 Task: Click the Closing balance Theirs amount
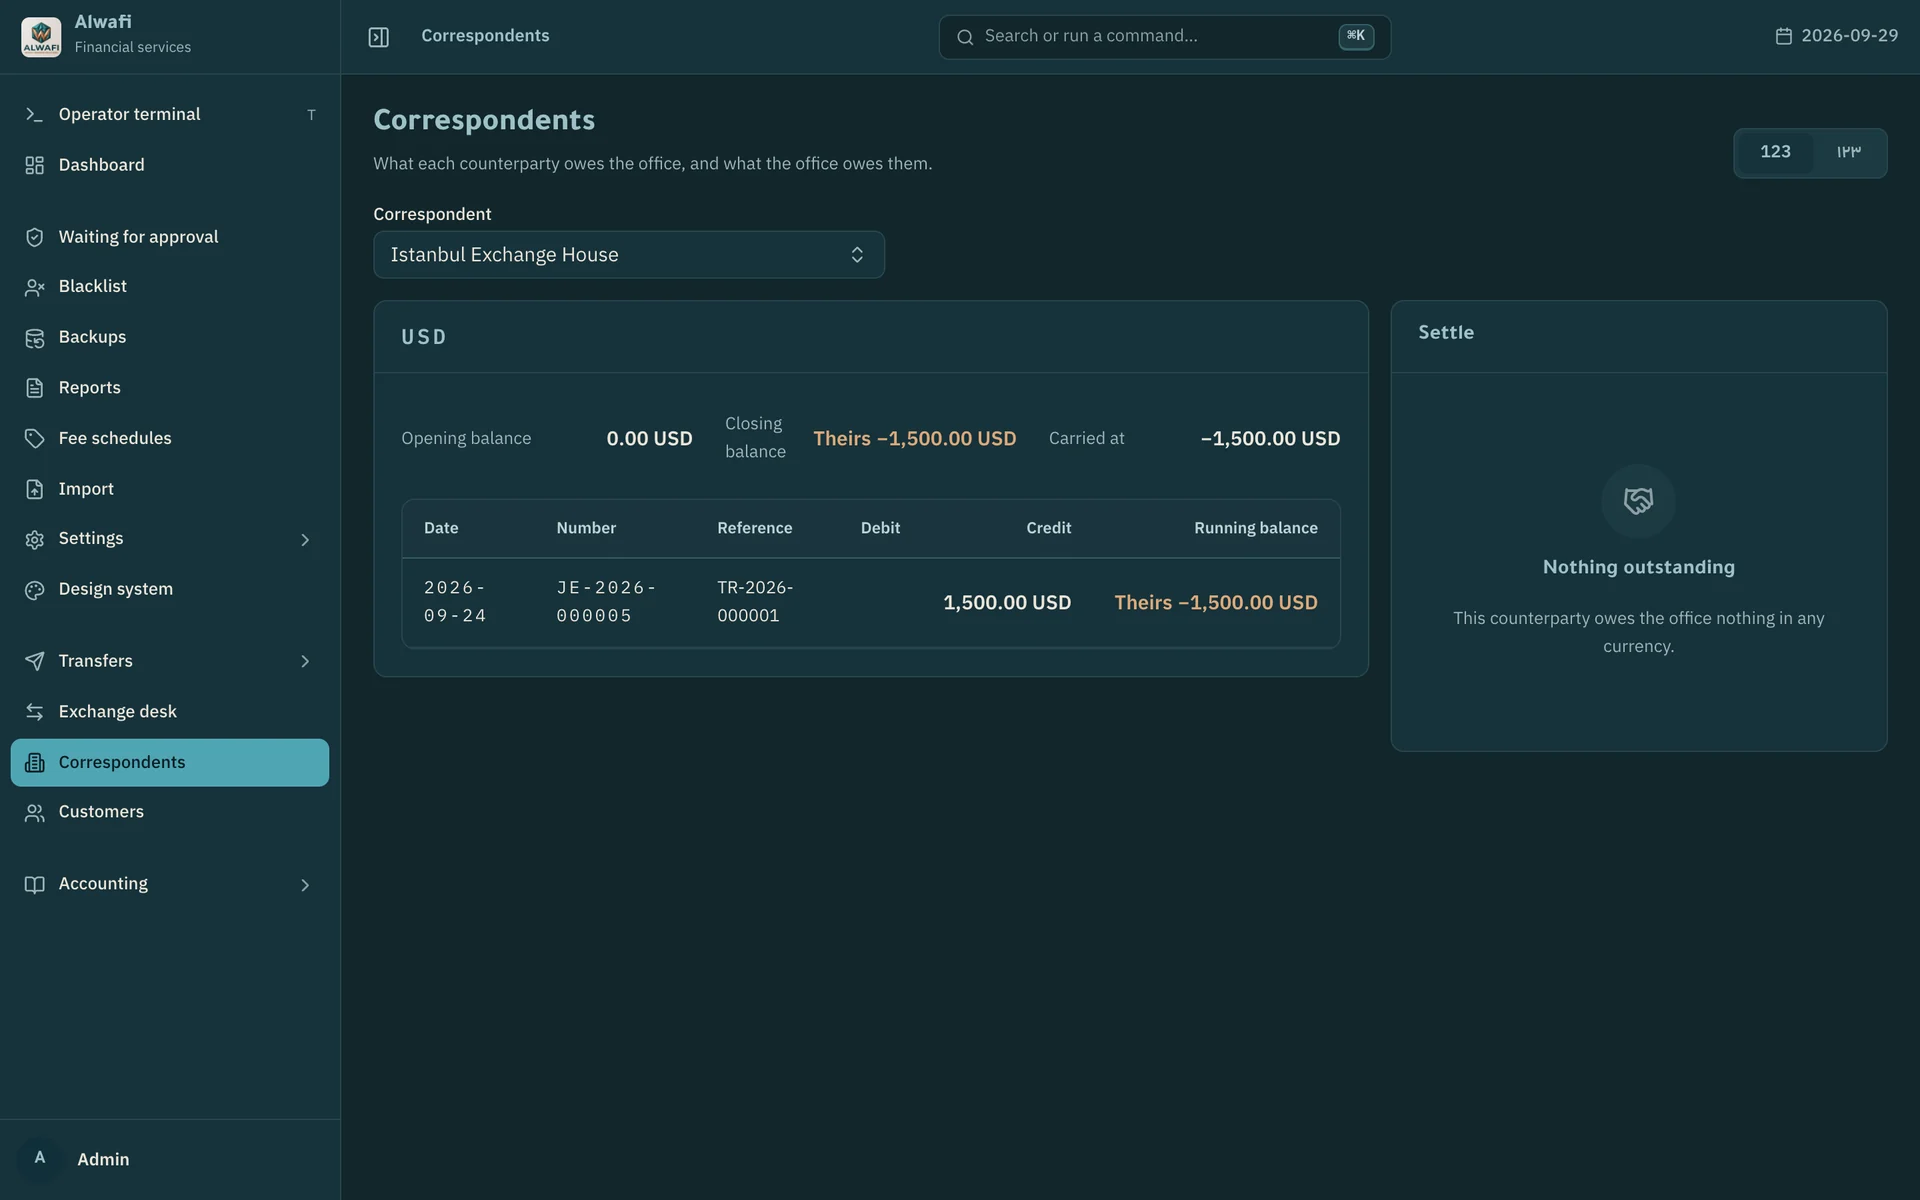click(914, 439)
